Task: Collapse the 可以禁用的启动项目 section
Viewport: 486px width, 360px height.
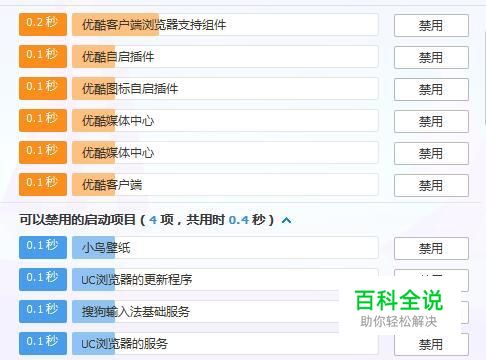Action: tap(286, 220)
